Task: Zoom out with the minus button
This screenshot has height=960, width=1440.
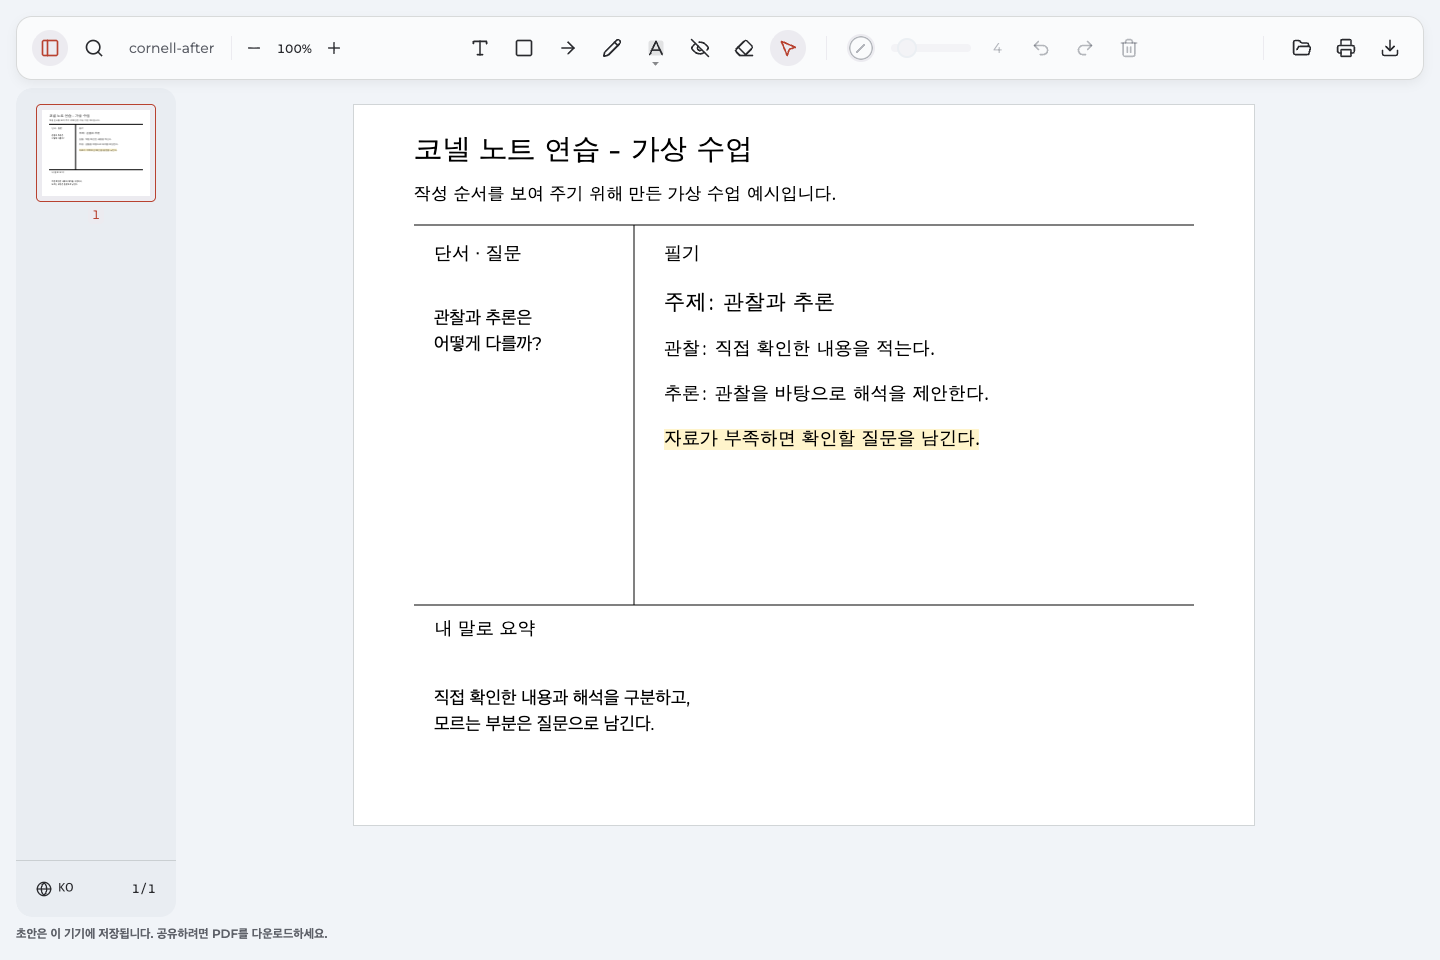Action: tap(254, 48)
